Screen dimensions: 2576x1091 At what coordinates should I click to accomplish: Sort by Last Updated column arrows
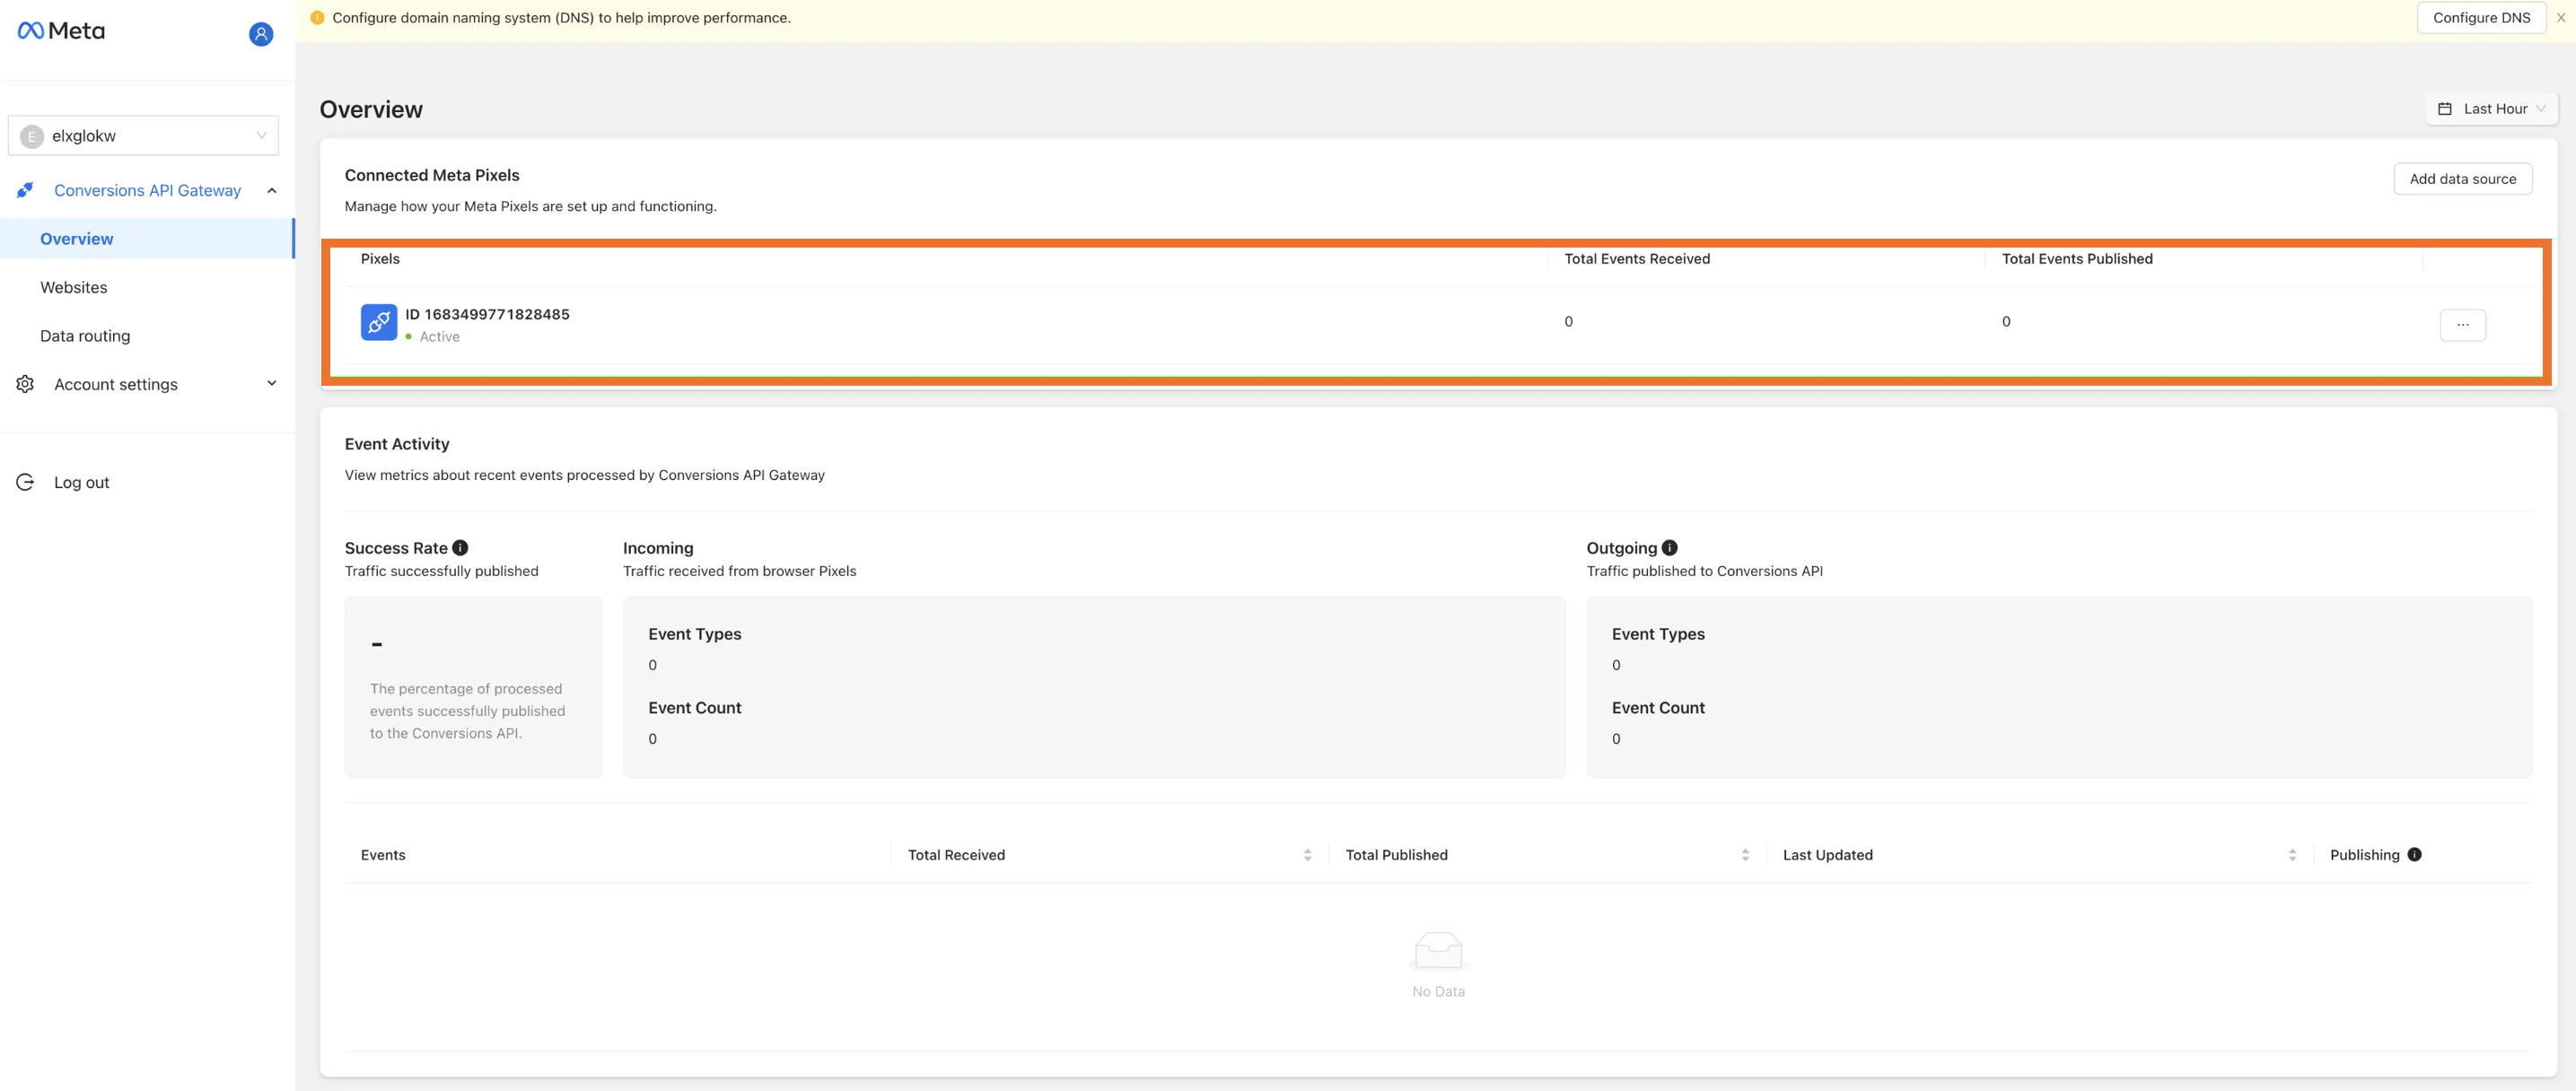tap(2292, 855)
